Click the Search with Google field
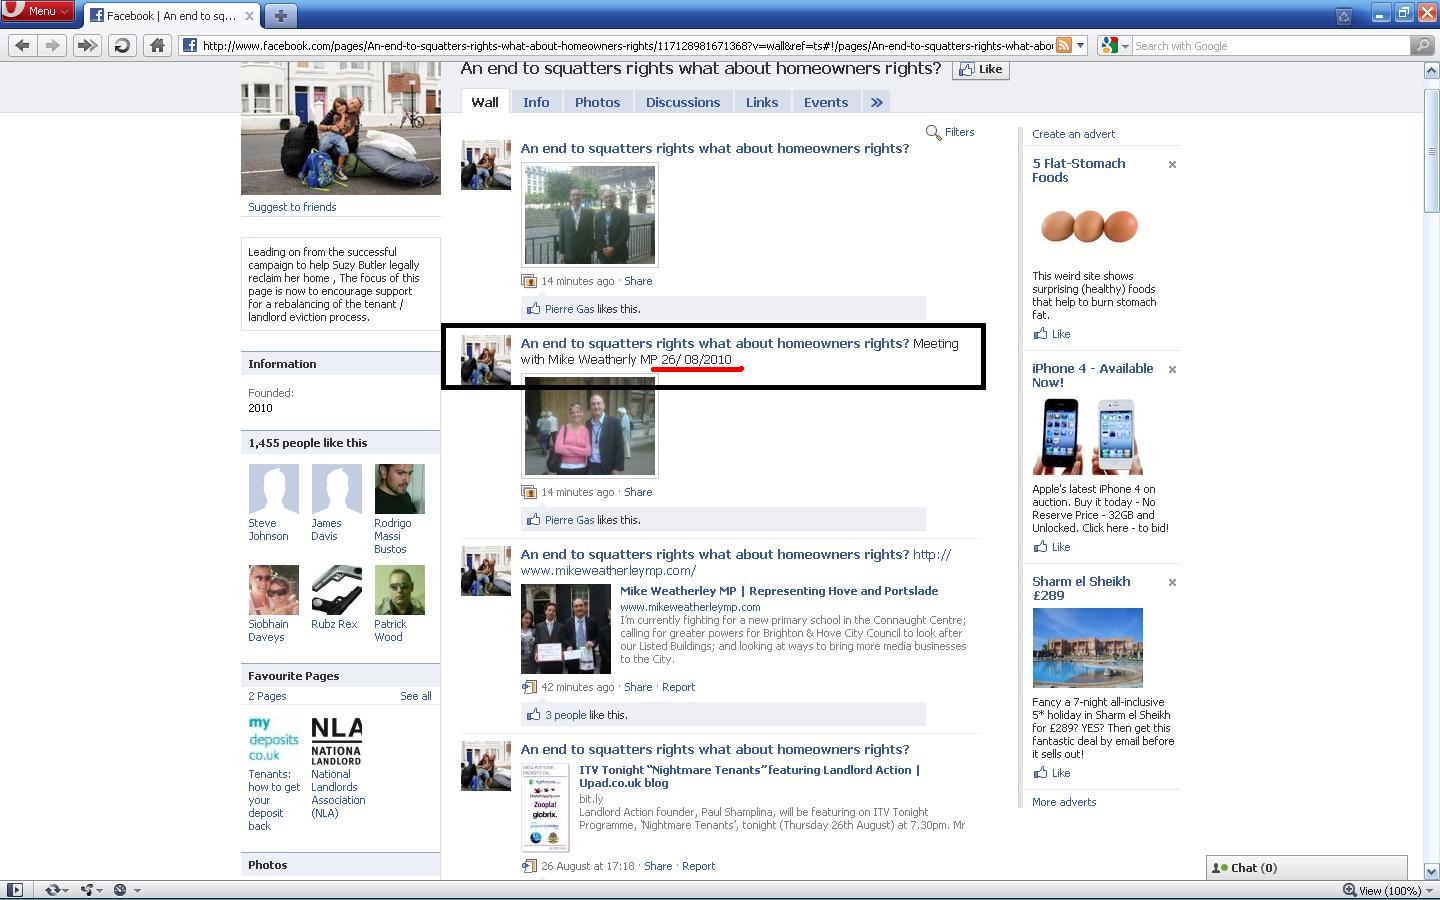 tap(1268, 46)
